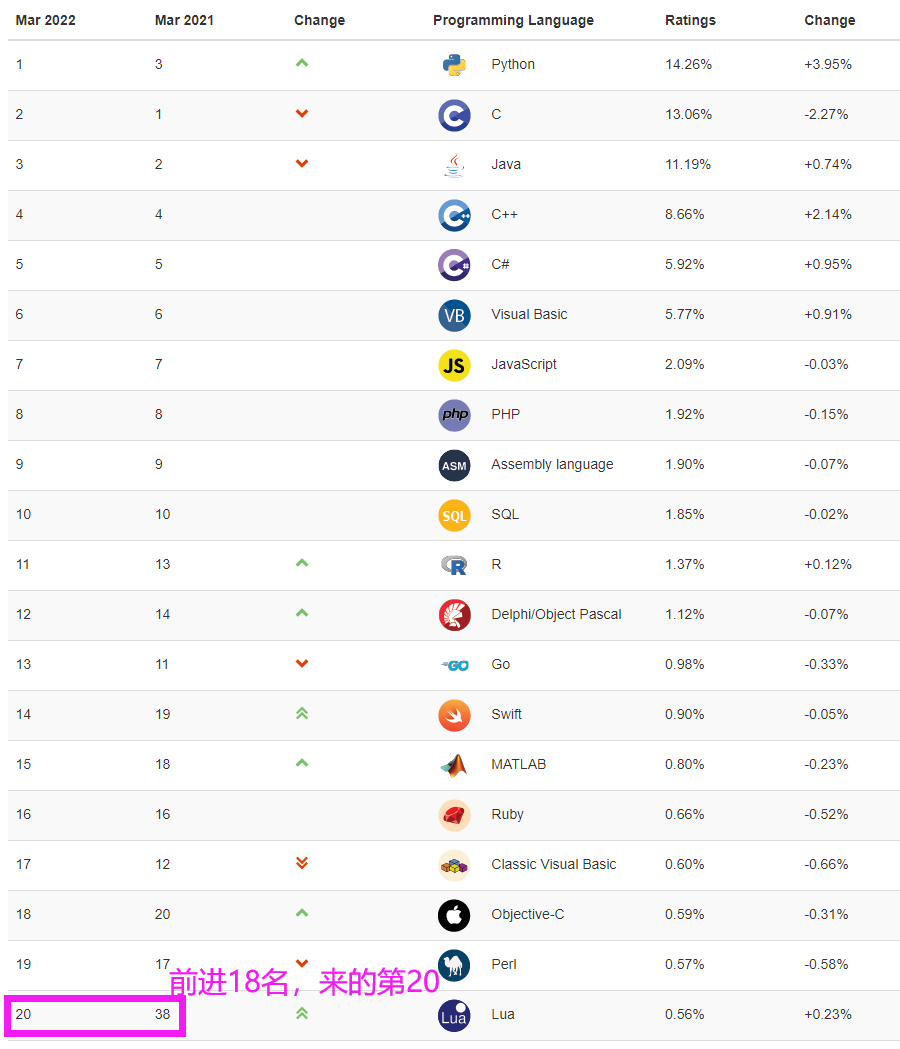
Task: Click the Mar 2022 column header
Action: 46,20
